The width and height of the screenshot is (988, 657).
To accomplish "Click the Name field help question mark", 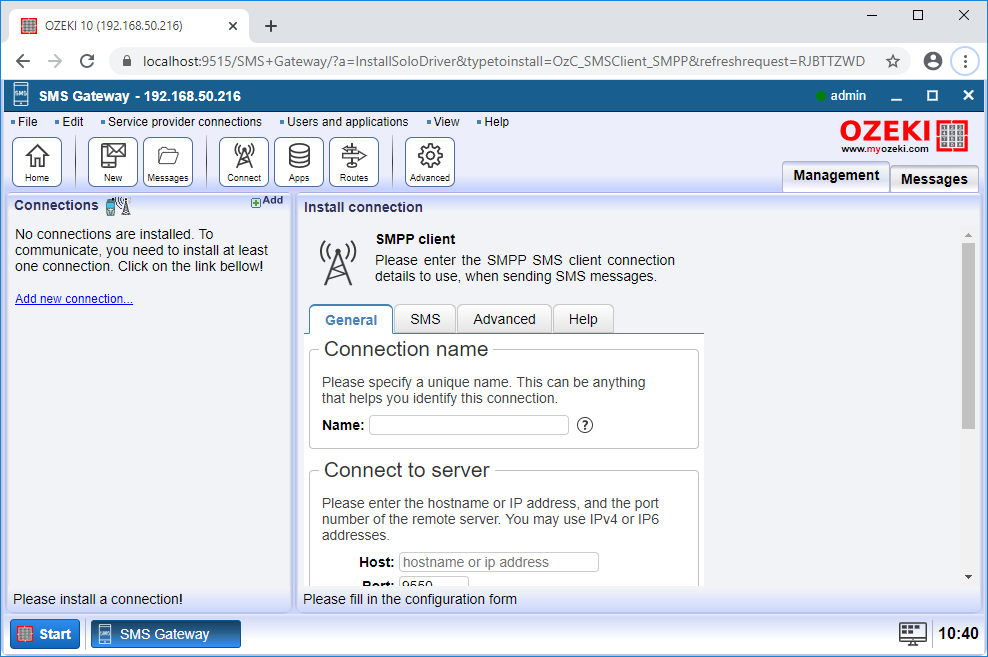I will [x=585, y=425].
